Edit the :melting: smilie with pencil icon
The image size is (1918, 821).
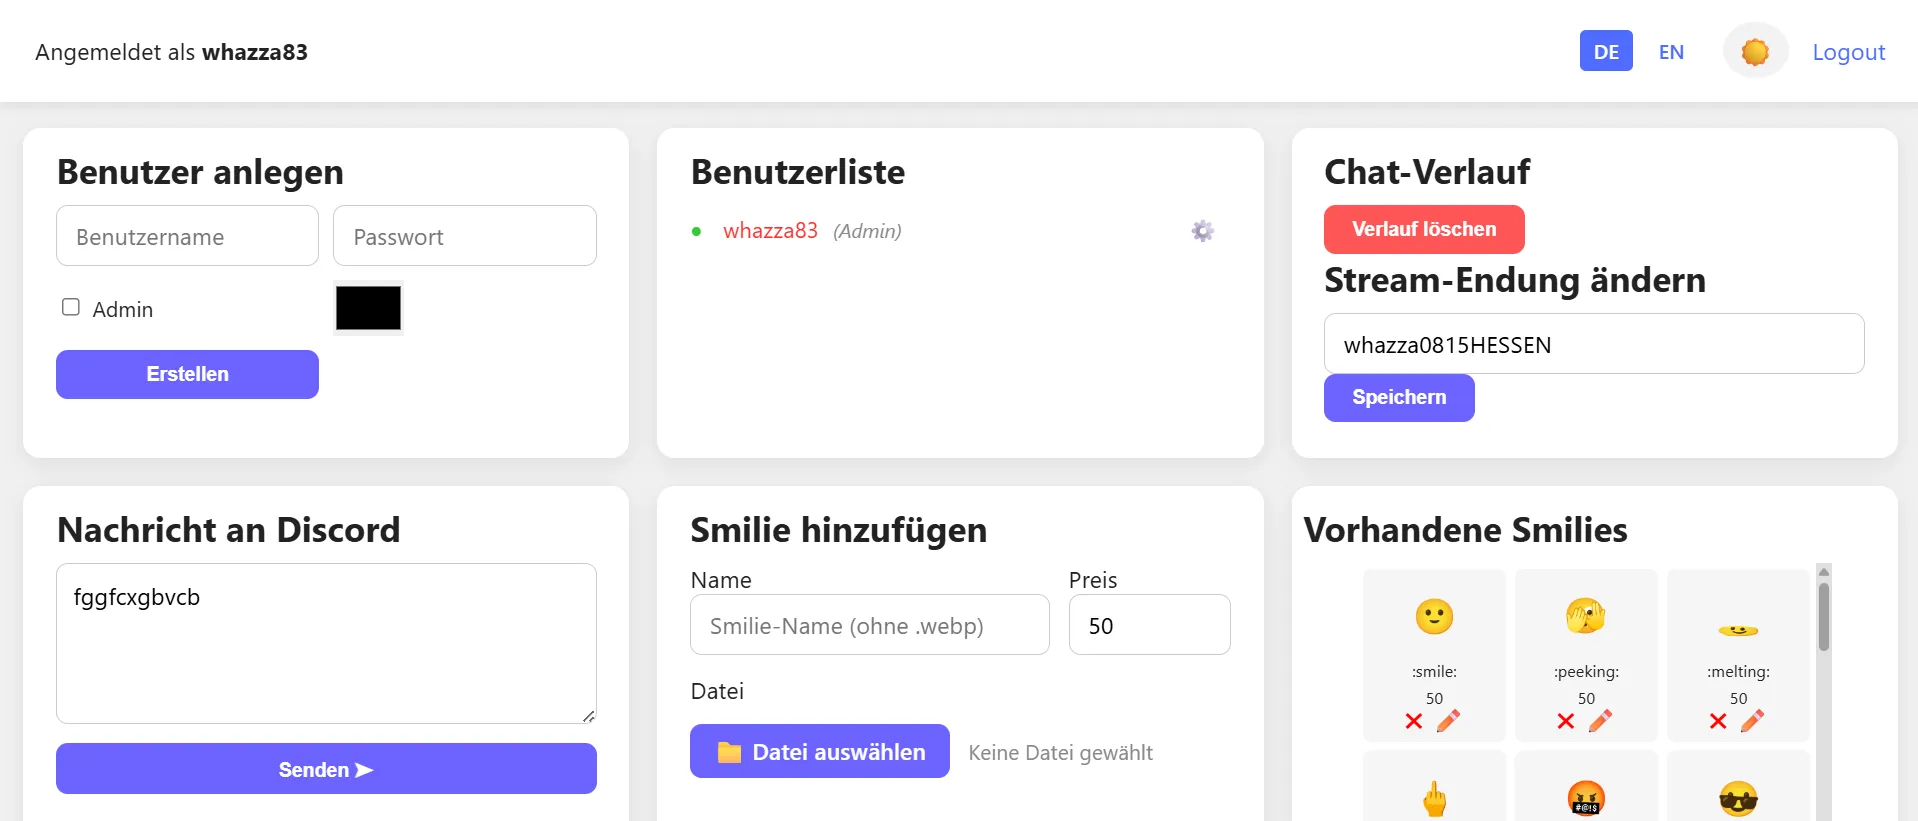tap(1752, 721)
